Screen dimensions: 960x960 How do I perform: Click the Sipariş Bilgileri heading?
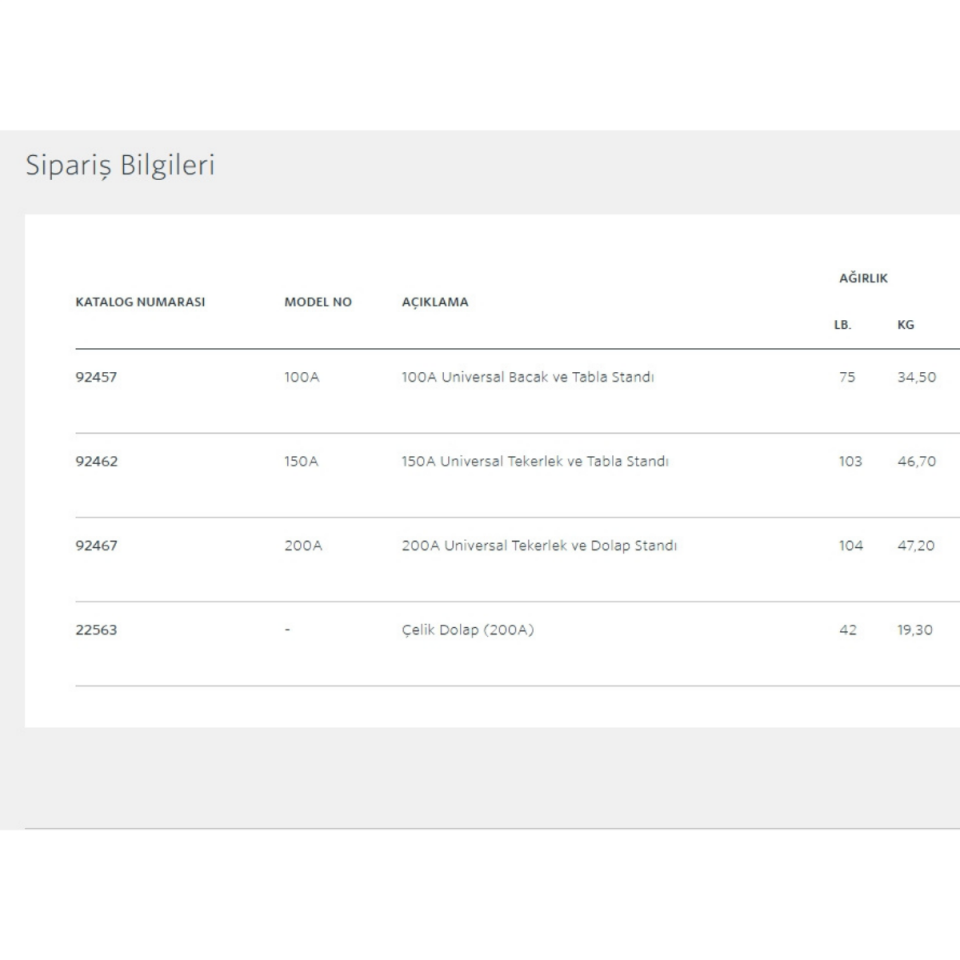pyautogui.click(x=120, y=165)
